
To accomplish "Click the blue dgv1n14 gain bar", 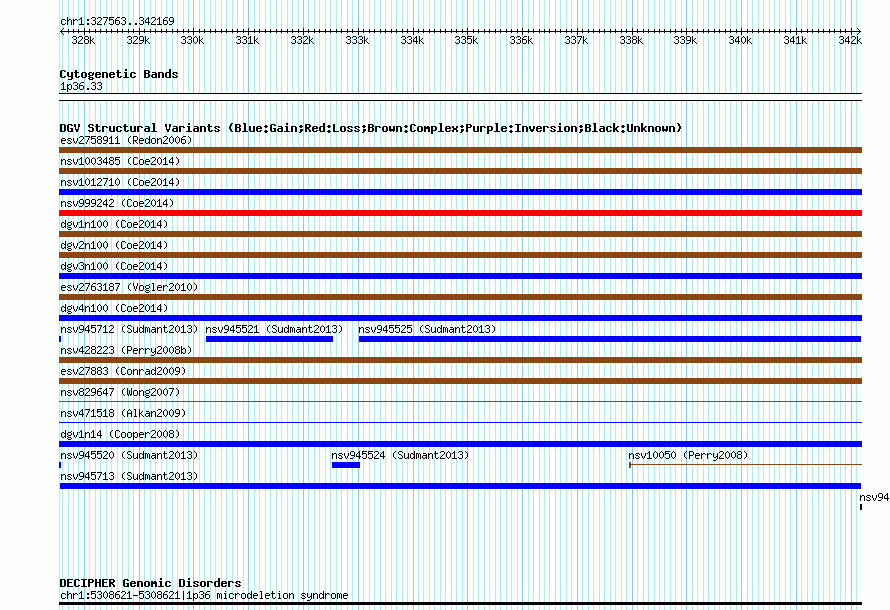I will point(460,444).
